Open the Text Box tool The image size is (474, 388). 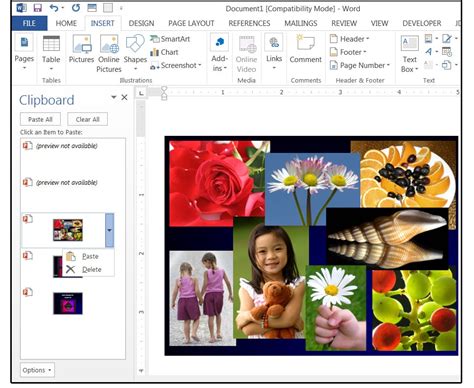click(410, 53)
